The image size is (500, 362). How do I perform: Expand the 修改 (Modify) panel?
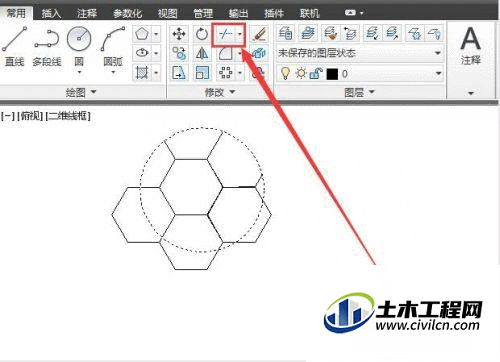click(220, 92)
